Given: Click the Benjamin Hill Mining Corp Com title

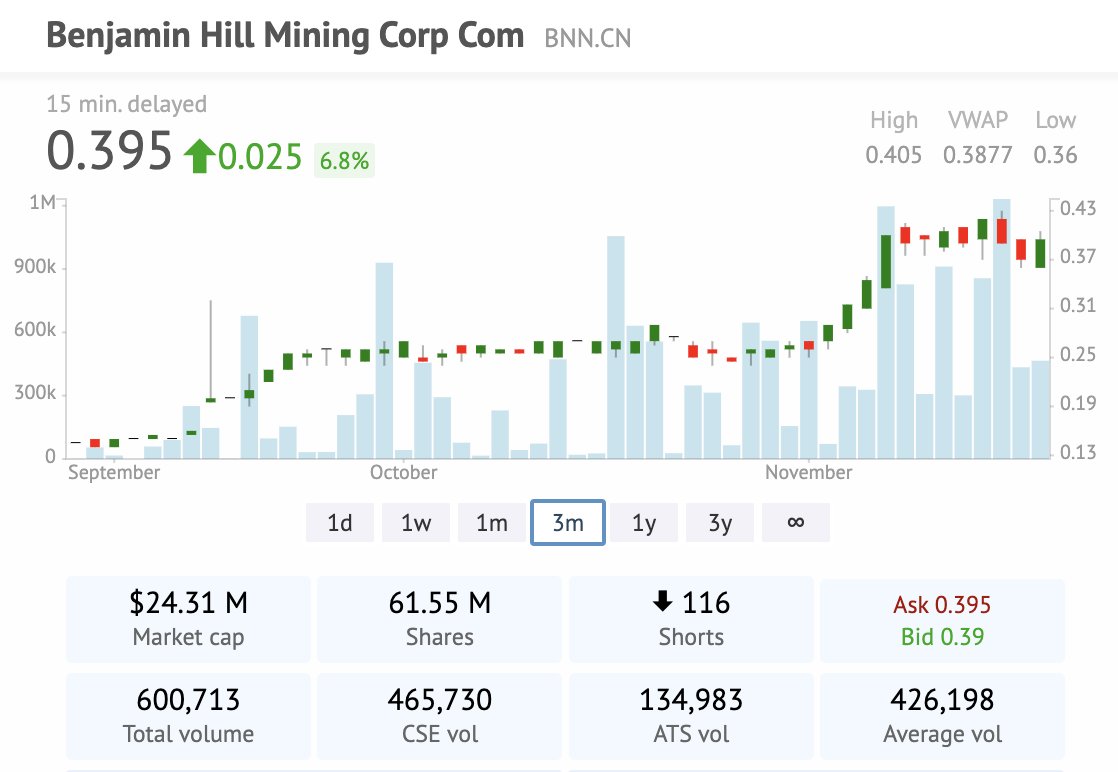Looking at the screenshot, I should coord(285,35).
